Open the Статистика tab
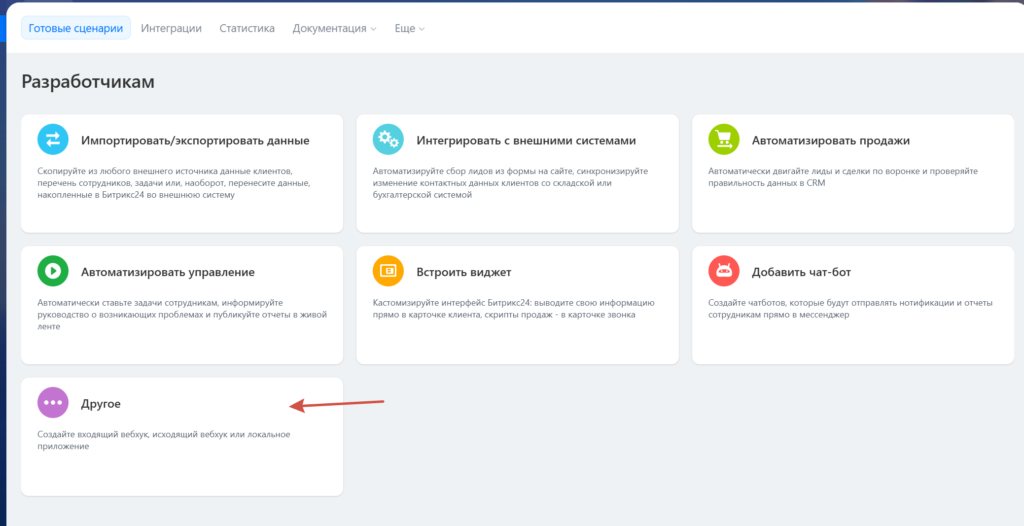 (247, 28)
